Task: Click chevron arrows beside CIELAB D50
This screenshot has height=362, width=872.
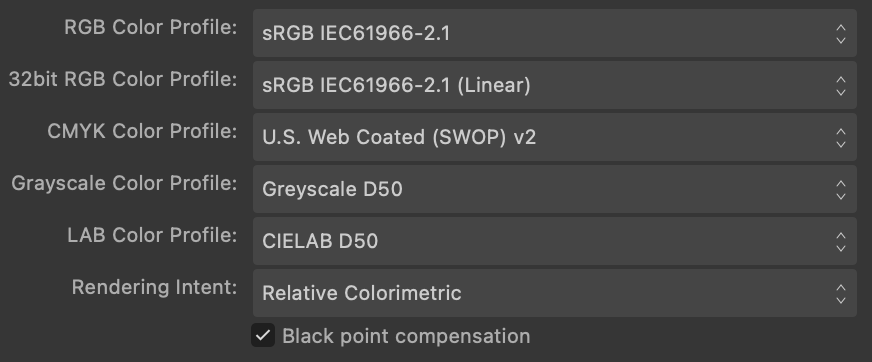Action: pos(841,241)
